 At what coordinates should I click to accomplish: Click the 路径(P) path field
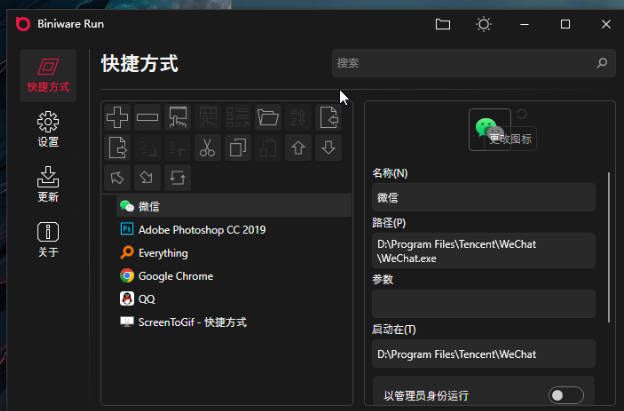pos(484,251)
